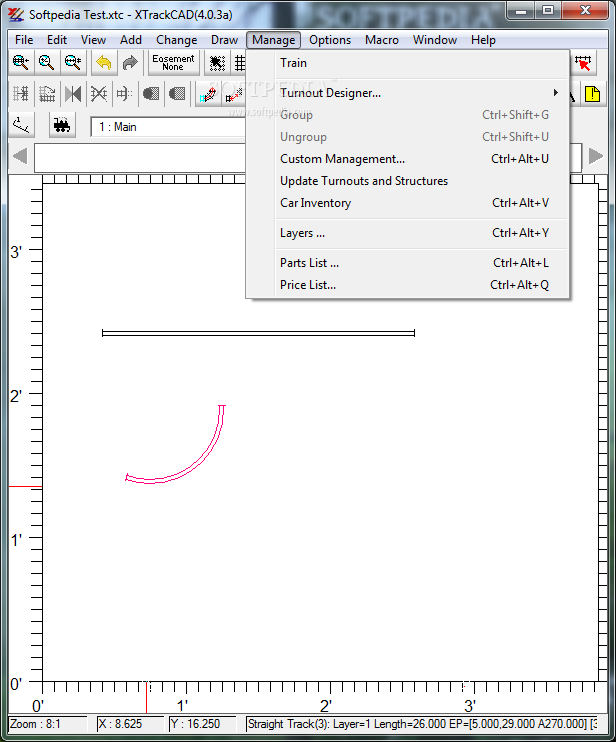Image resolution: width=616 pixels, height=742 pixels.
Task: Click the steam locomotive Train icon
Action: (62, 125)
